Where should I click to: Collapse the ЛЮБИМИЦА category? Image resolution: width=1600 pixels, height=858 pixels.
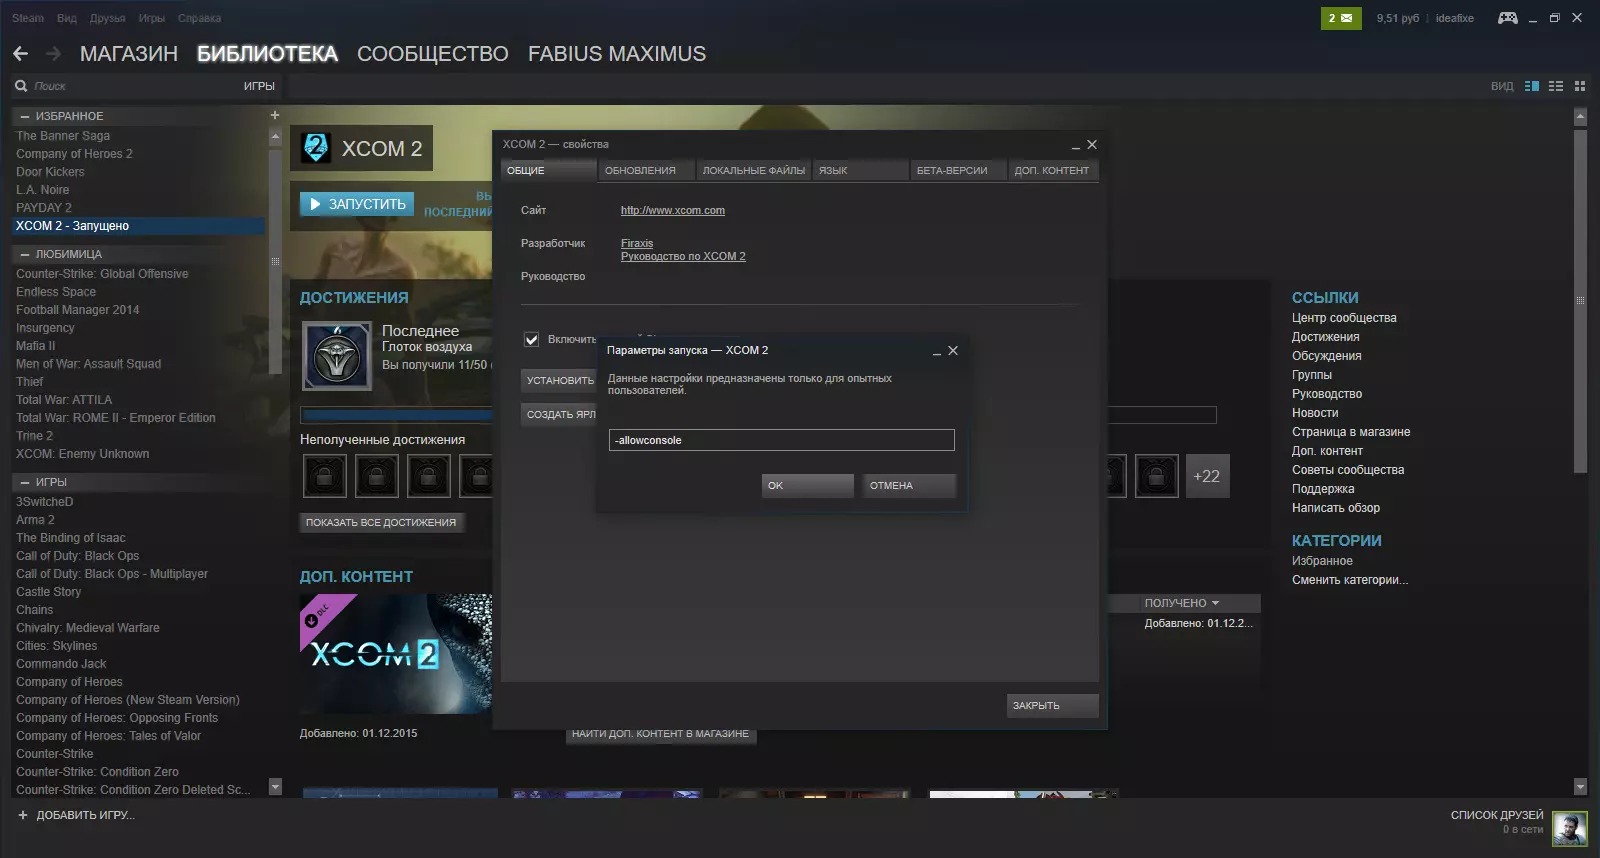tap(25, 254)
